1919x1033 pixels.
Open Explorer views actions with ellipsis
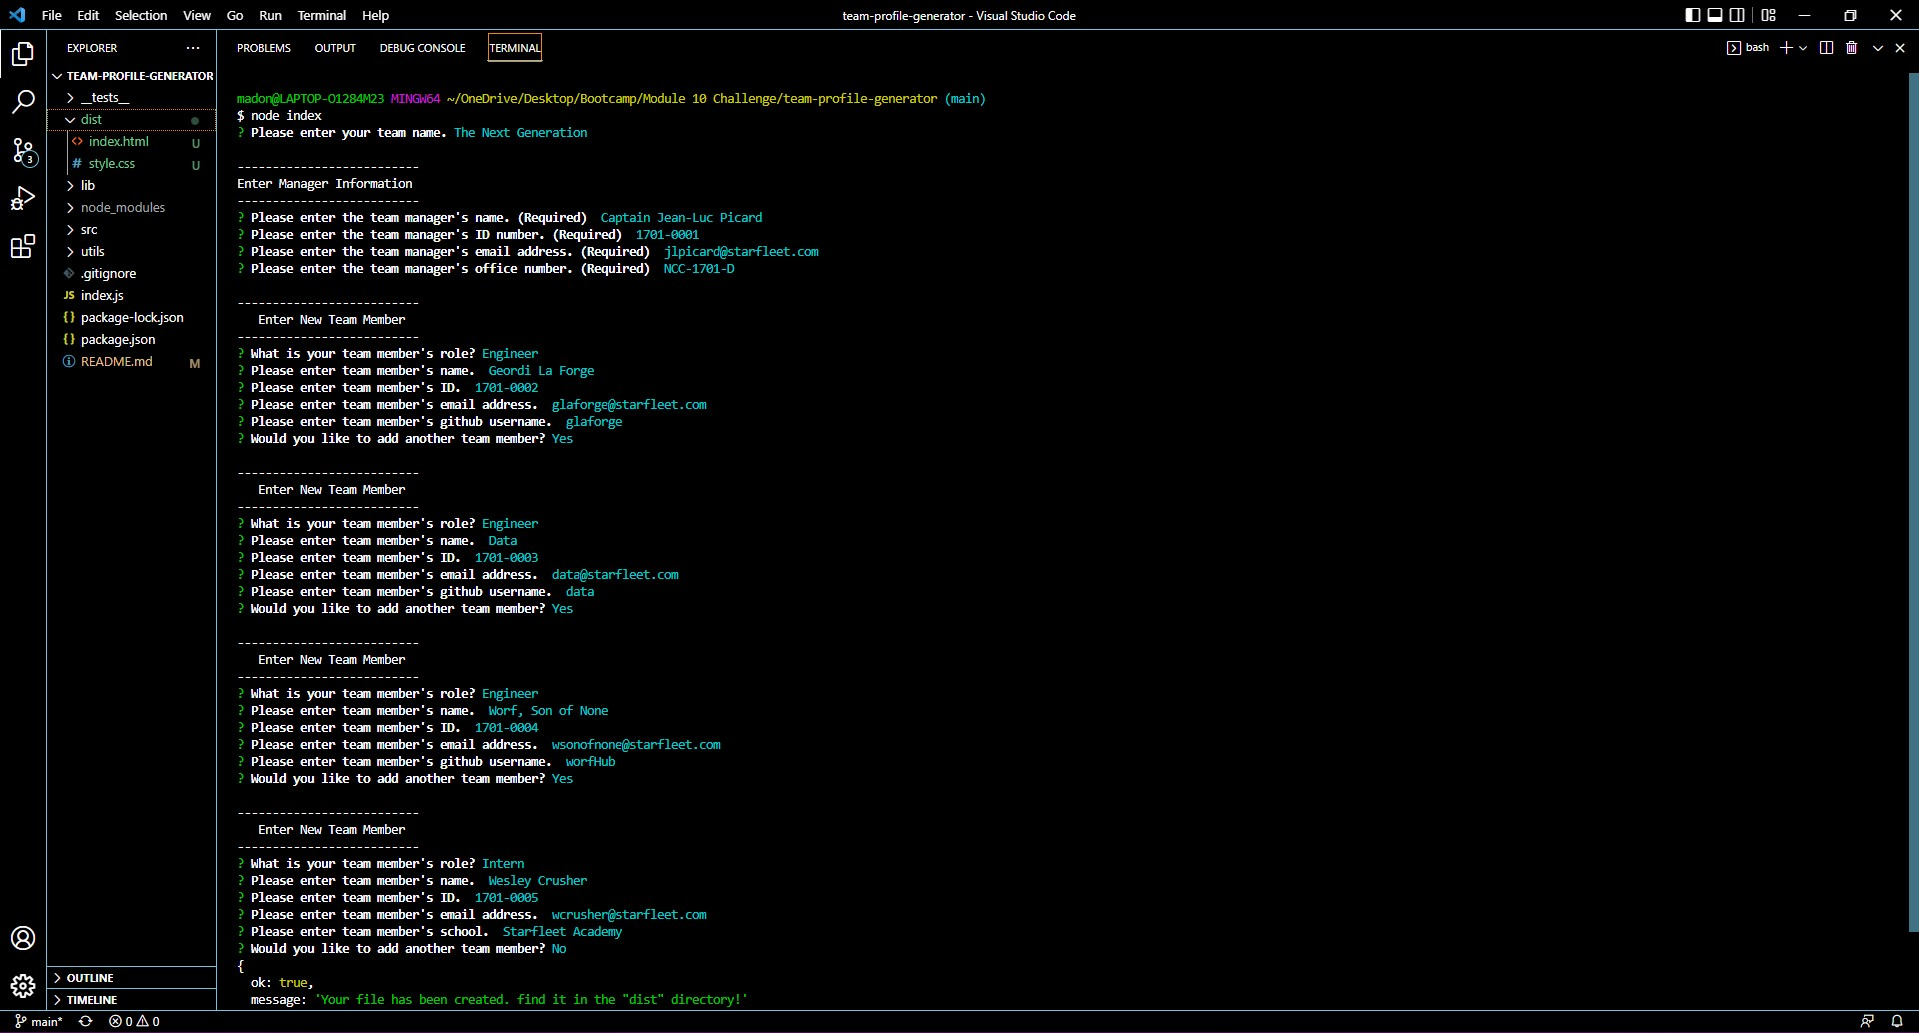point(193,47)
